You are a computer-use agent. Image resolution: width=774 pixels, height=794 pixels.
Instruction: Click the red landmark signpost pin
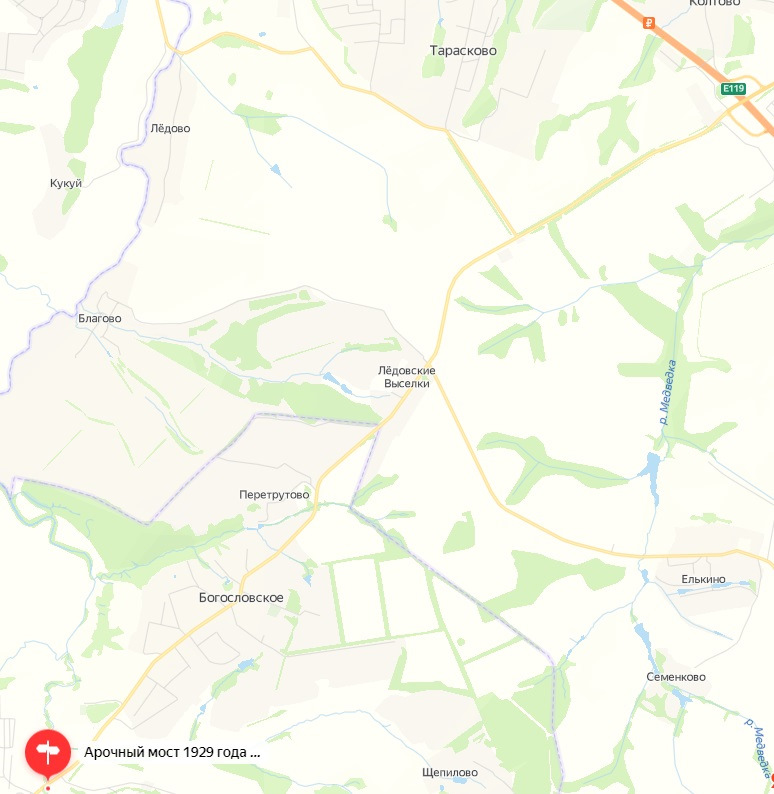point(48,753)
